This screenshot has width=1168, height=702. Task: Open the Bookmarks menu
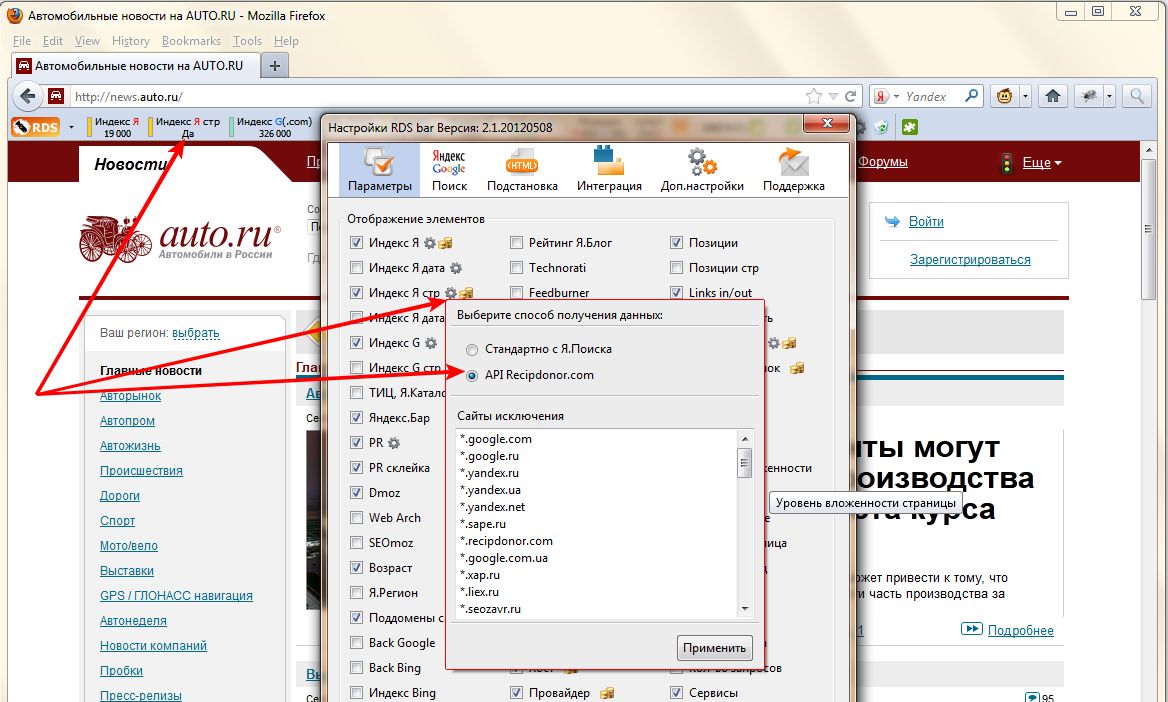pyautogui.click(x=191, y=41)
